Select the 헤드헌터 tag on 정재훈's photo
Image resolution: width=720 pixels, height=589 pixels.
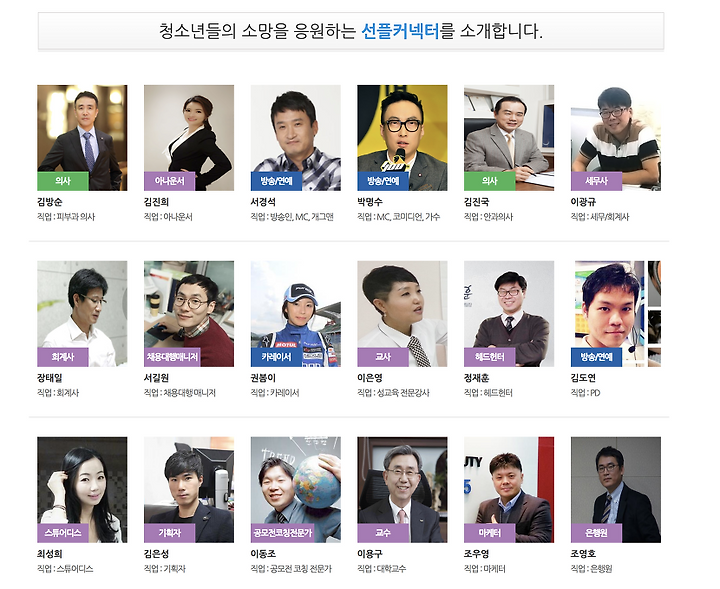tap(489, 357)
